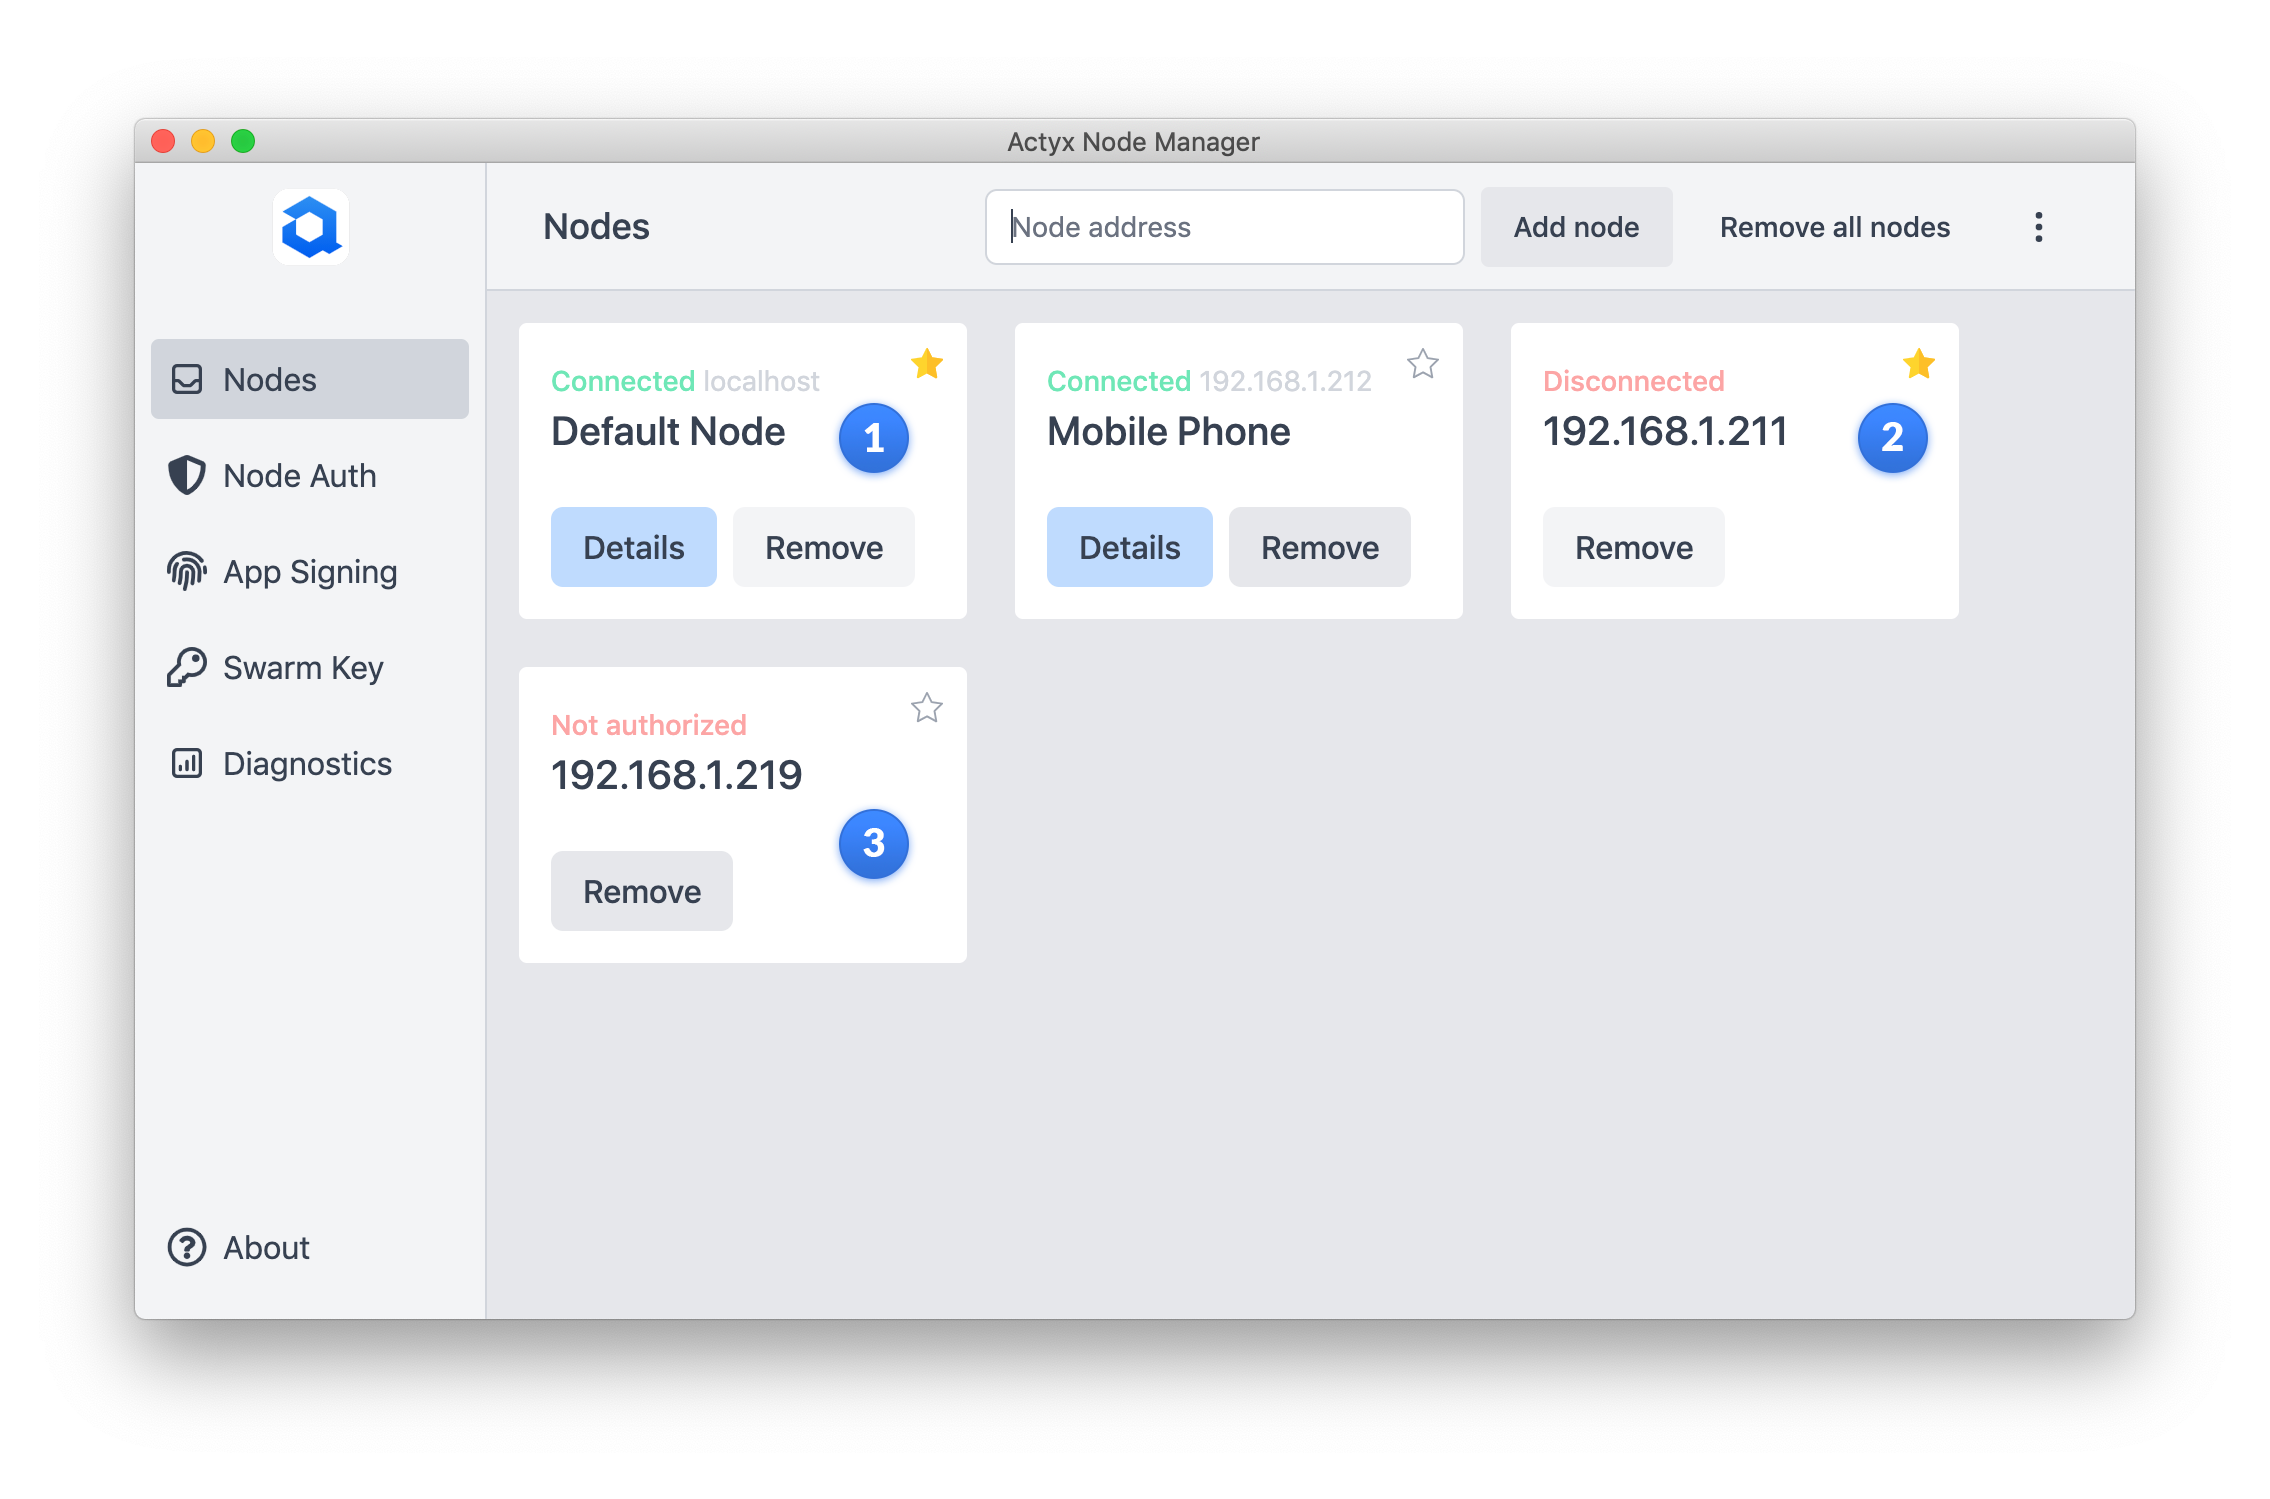
Task: Remove the 192.168.1.219 node
Action: [641, 890]
